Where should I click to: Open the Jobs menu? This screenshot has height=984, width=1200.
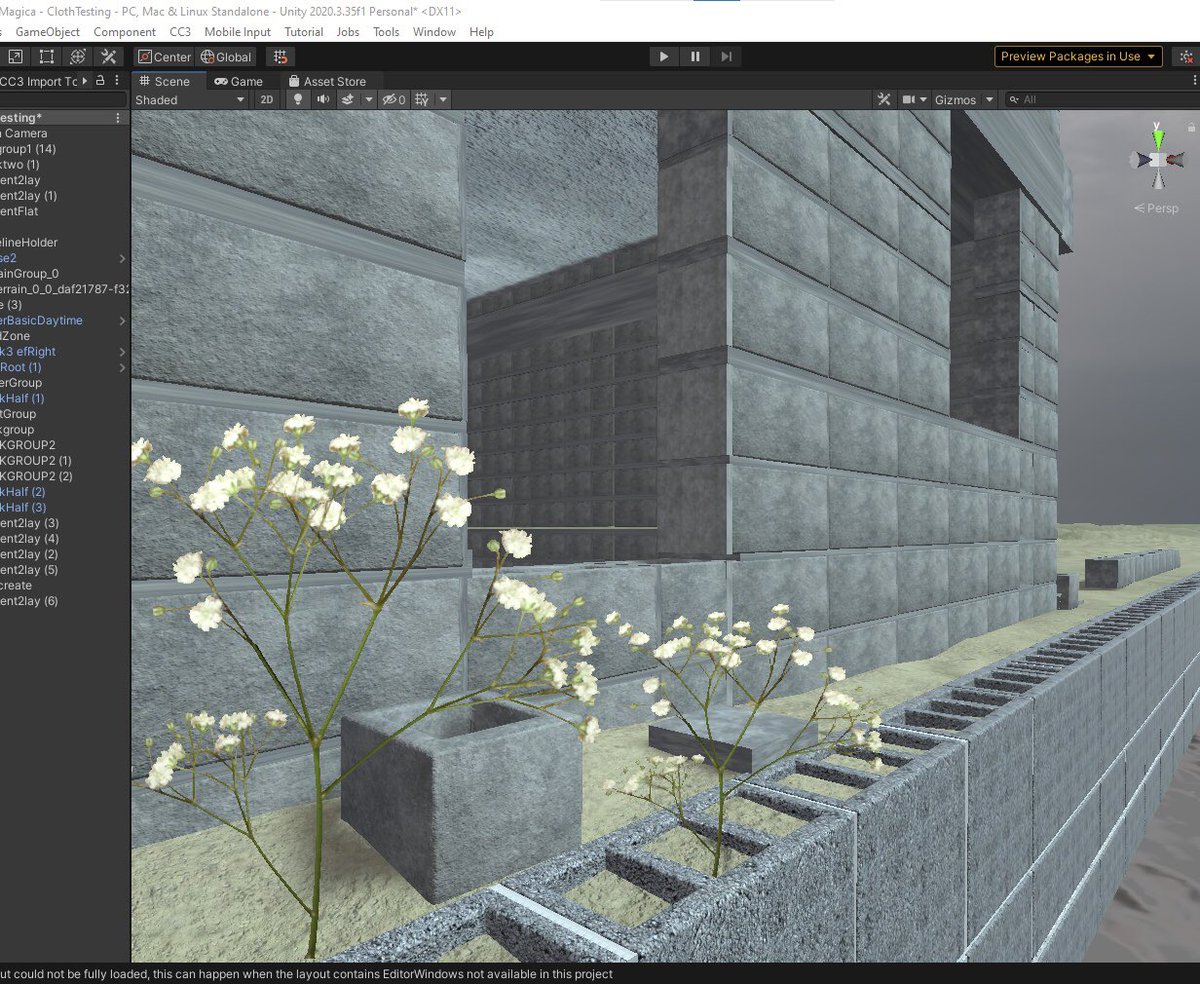tap(348, 32)
